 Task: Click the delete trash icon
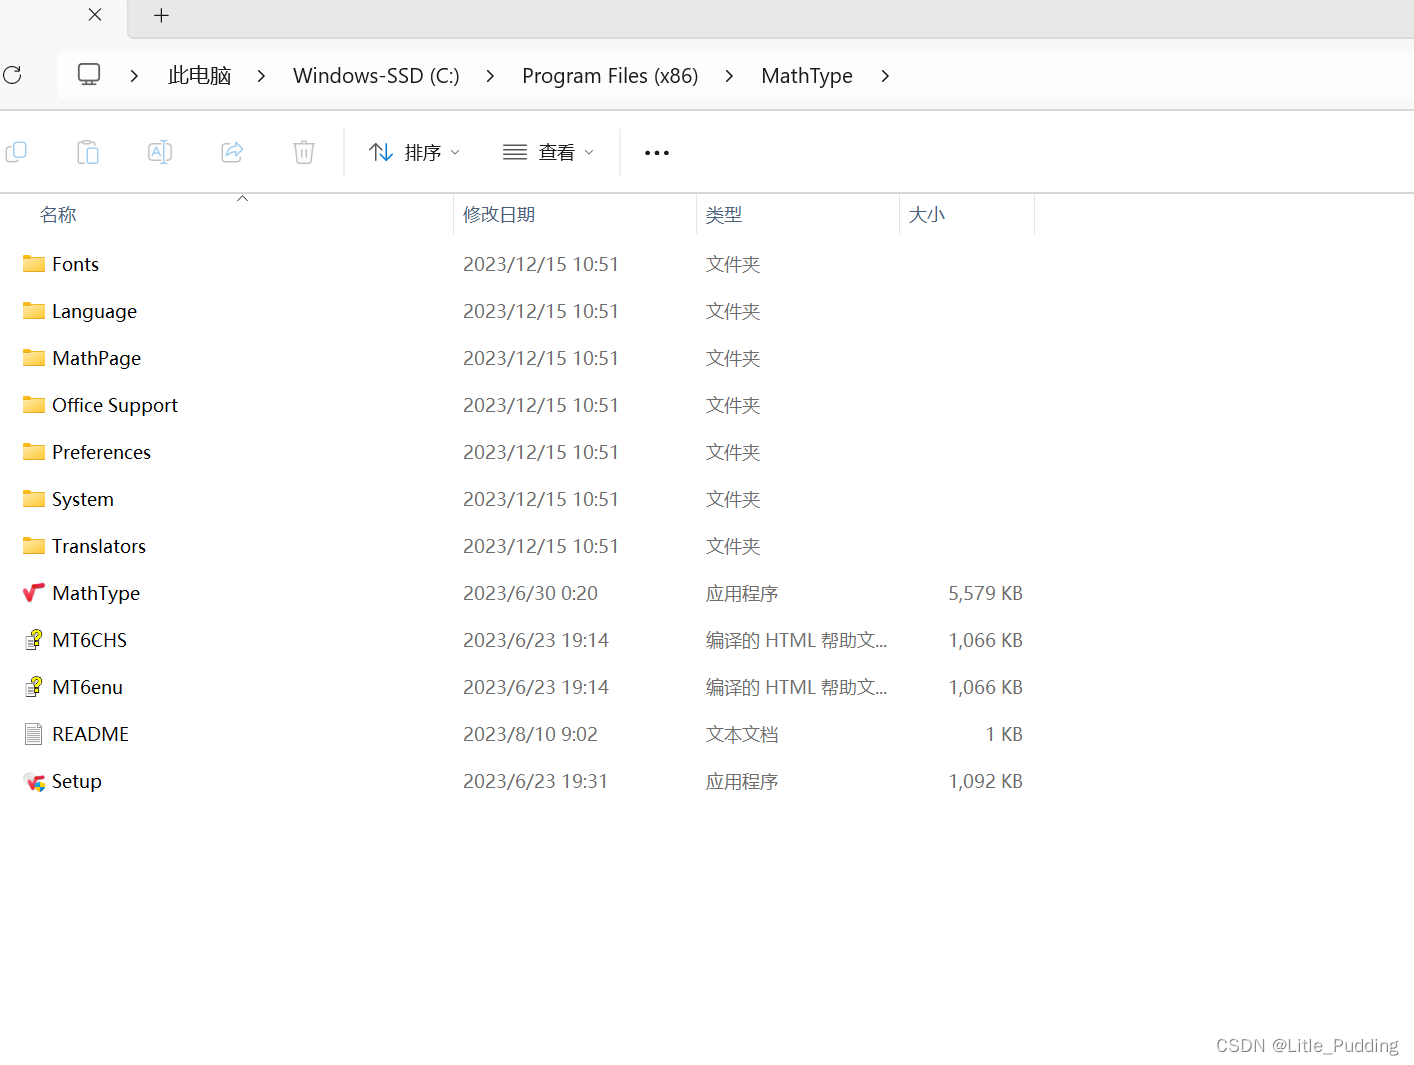304,152
